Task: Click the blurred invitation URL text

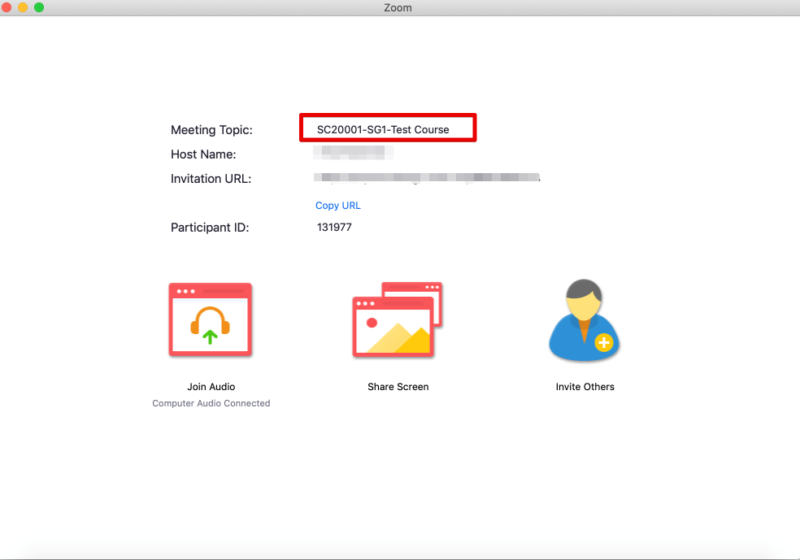Action: (x=427, y=179)
